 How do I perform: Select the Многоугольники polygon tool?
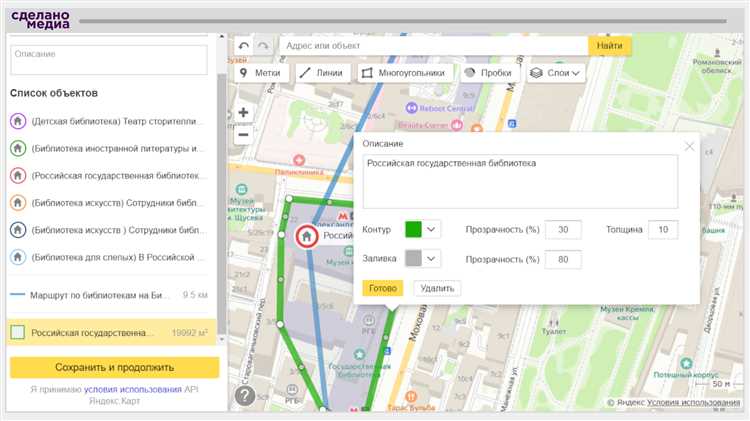point(404,73)
